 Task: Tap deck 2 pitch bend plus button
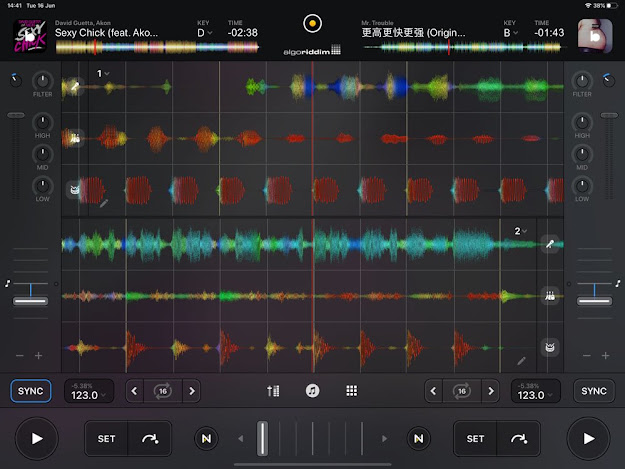pyautogui.click(x=605, y=355)
